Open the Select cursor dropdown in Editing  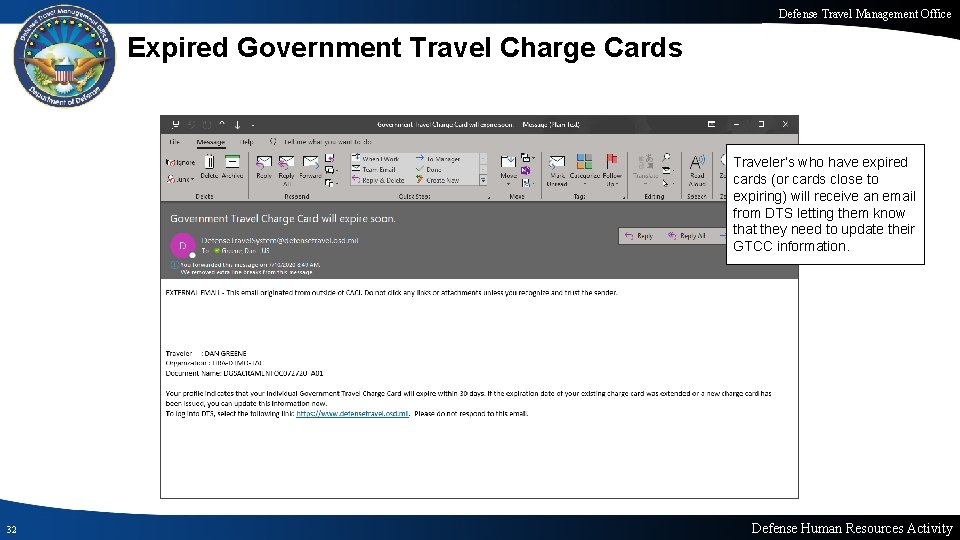[x=667, y=182]
